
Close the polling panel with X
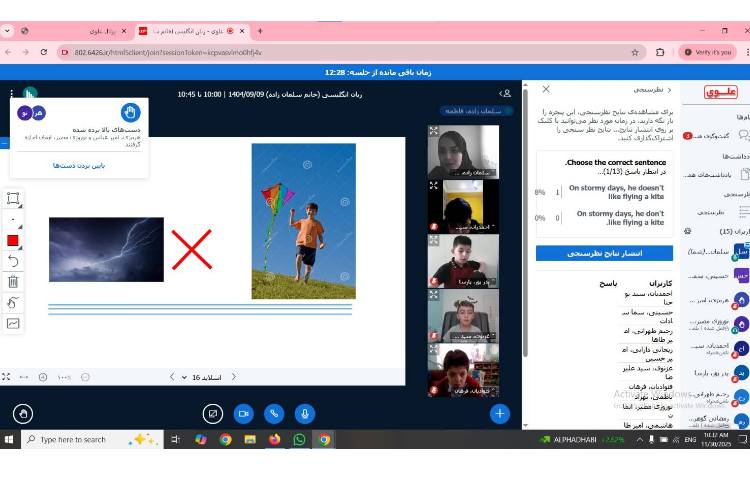click(546, 90)
